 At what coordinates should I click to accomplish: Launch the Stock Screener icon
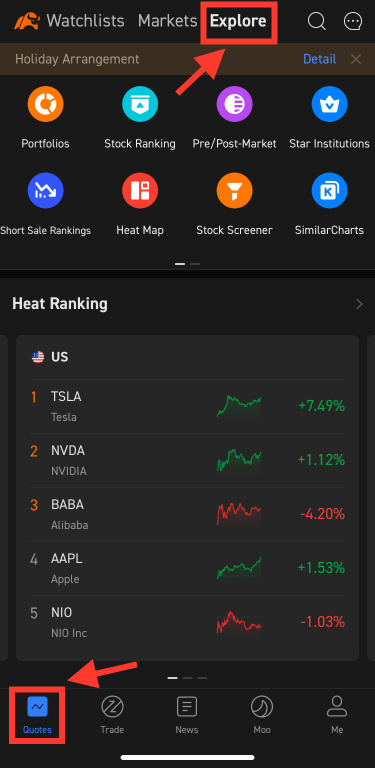tap(234, 191)
